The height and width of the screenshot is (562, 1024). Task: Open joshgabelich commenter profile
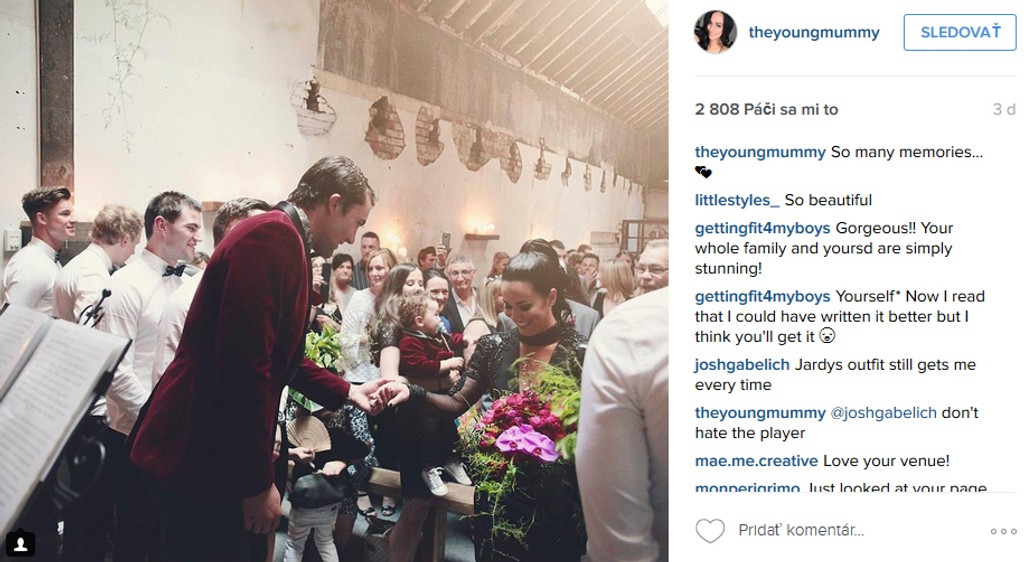point(742,364)
